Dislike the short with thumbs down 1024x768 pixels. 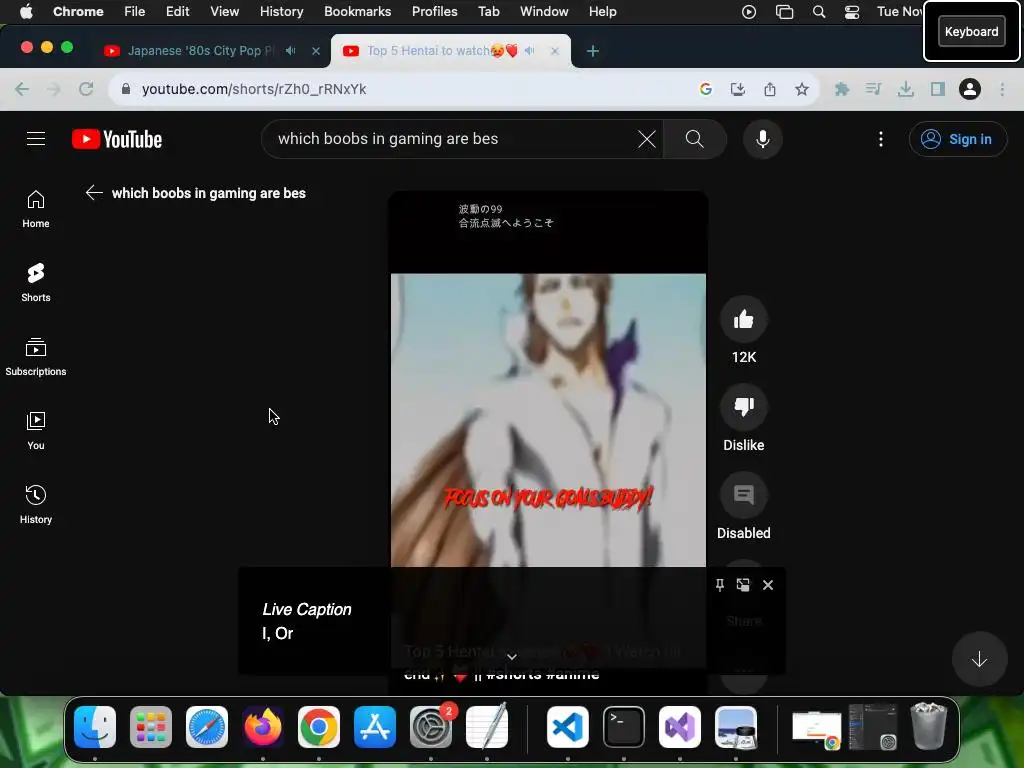pos(743,406)
